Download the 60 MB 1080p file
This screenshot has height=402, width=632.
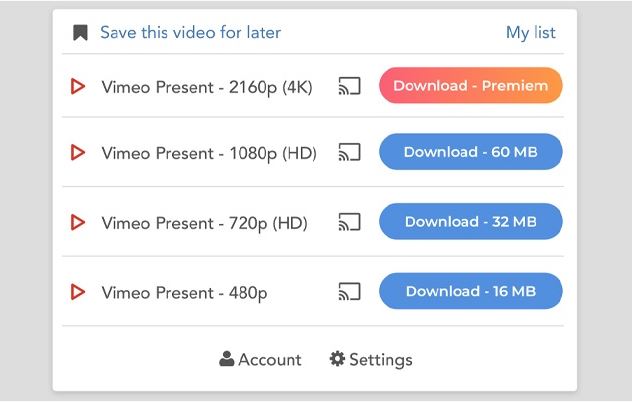pyautogui.click(x=470, y=152)
